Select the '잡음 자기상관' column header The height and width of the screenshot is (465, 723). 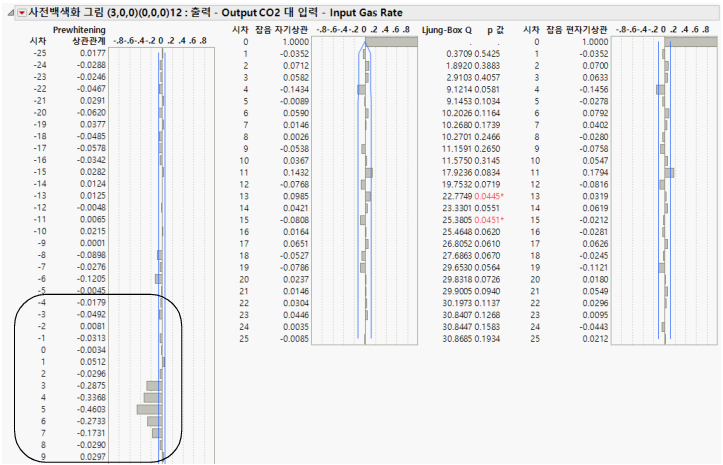[x=282, y=30]
